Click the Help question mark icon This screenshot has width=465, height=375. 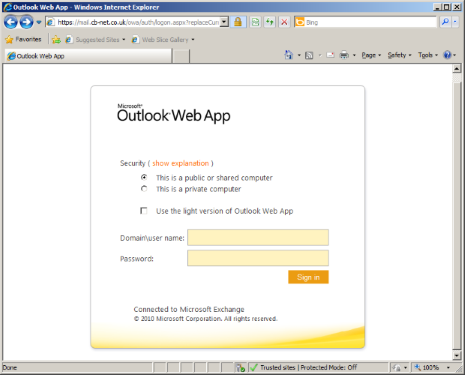point(447,55)
